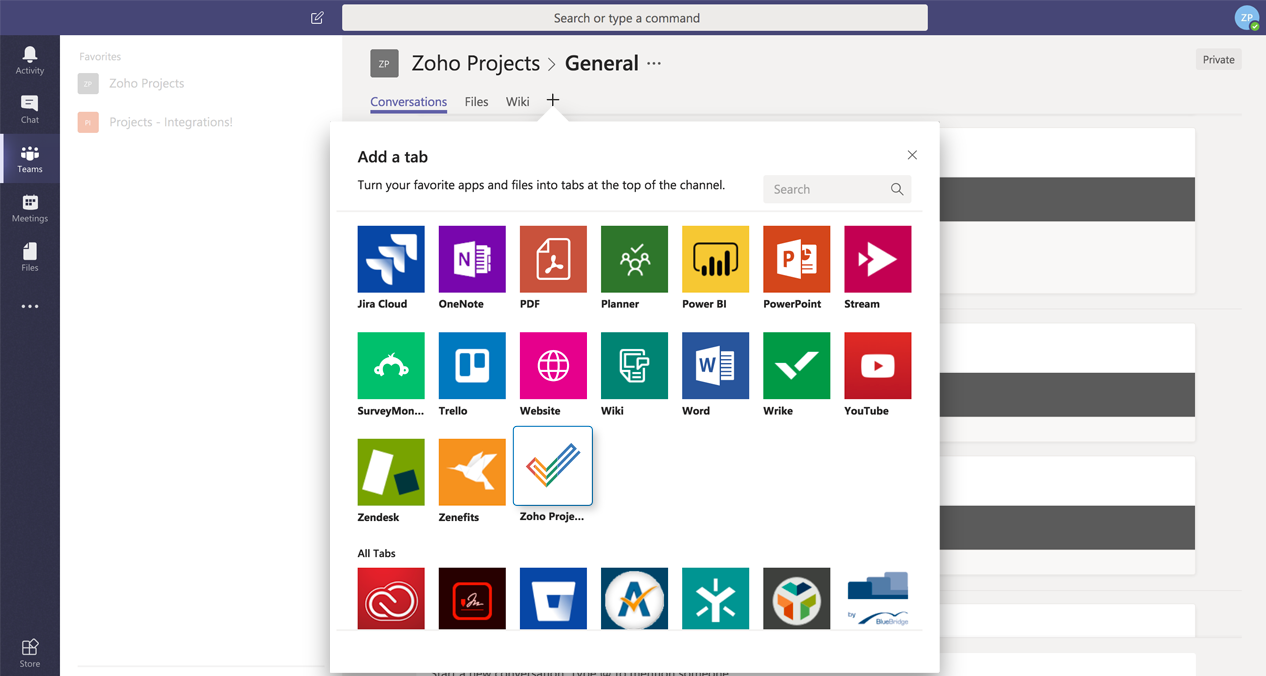
Task: Choose the Zenefits app tile
Action: click(472, 472)
